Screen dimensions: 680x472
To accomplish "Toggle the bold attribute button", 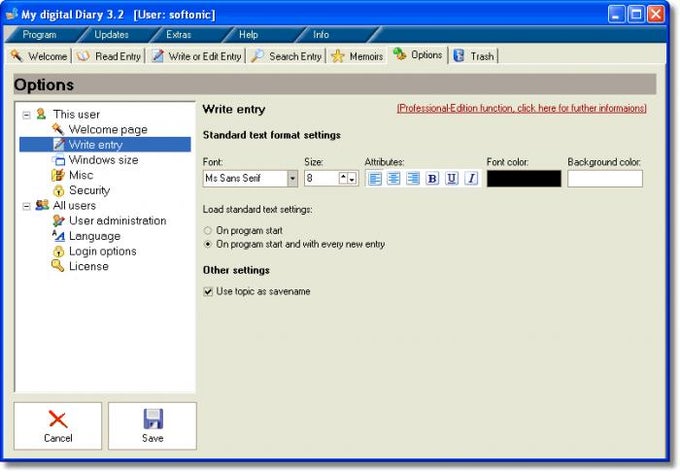I will tap(432, 178).
